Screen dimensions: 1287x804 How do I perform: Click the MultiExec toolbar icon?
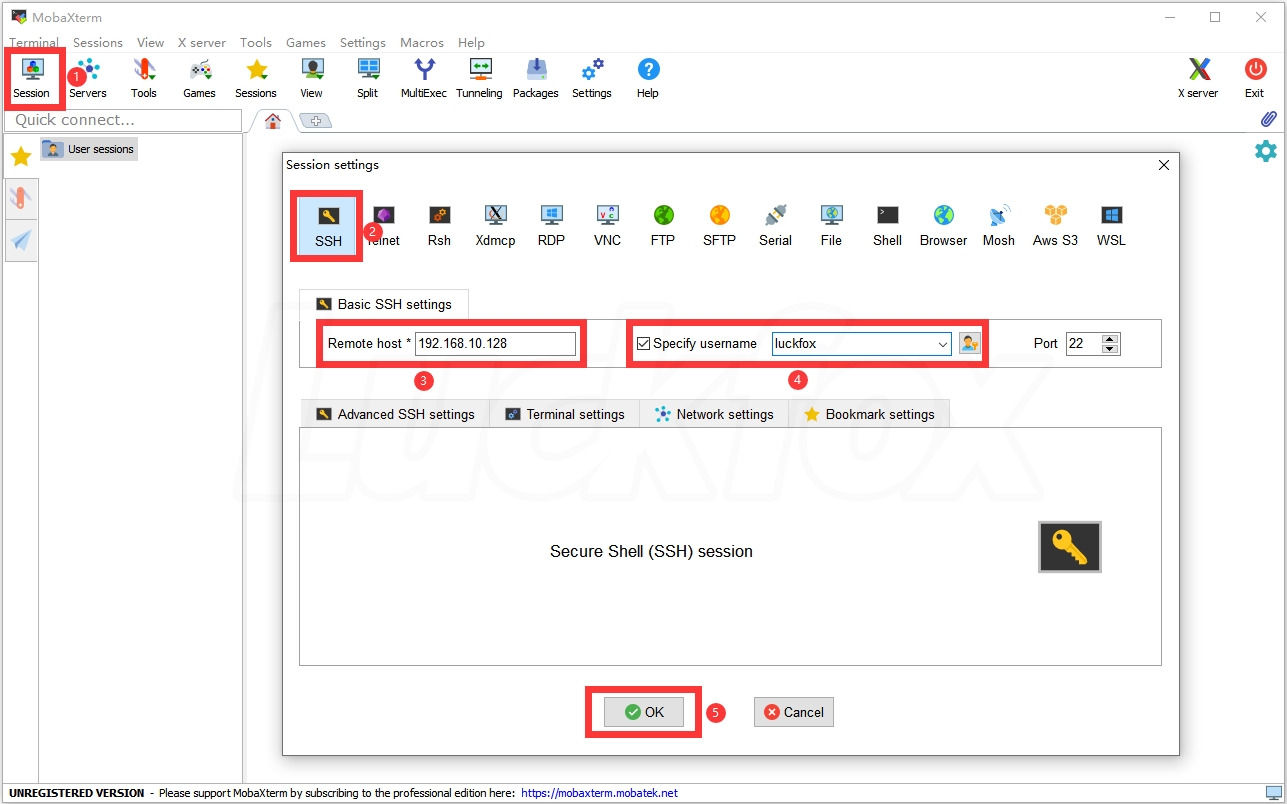tap(424, 78)
